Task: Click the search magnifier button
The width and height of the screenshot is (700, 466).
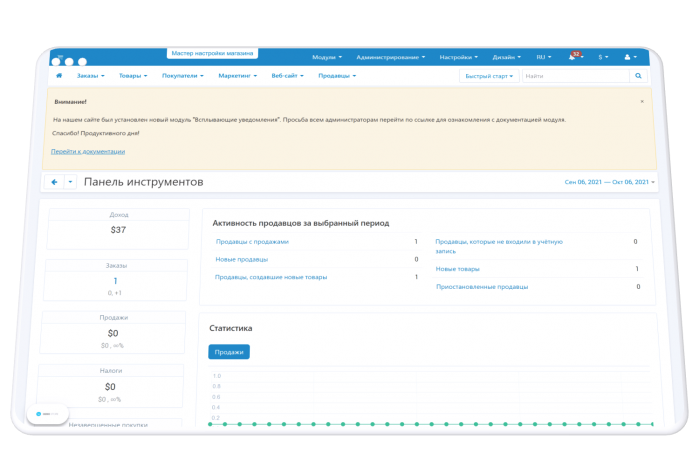Action: [x=638, y=76]
